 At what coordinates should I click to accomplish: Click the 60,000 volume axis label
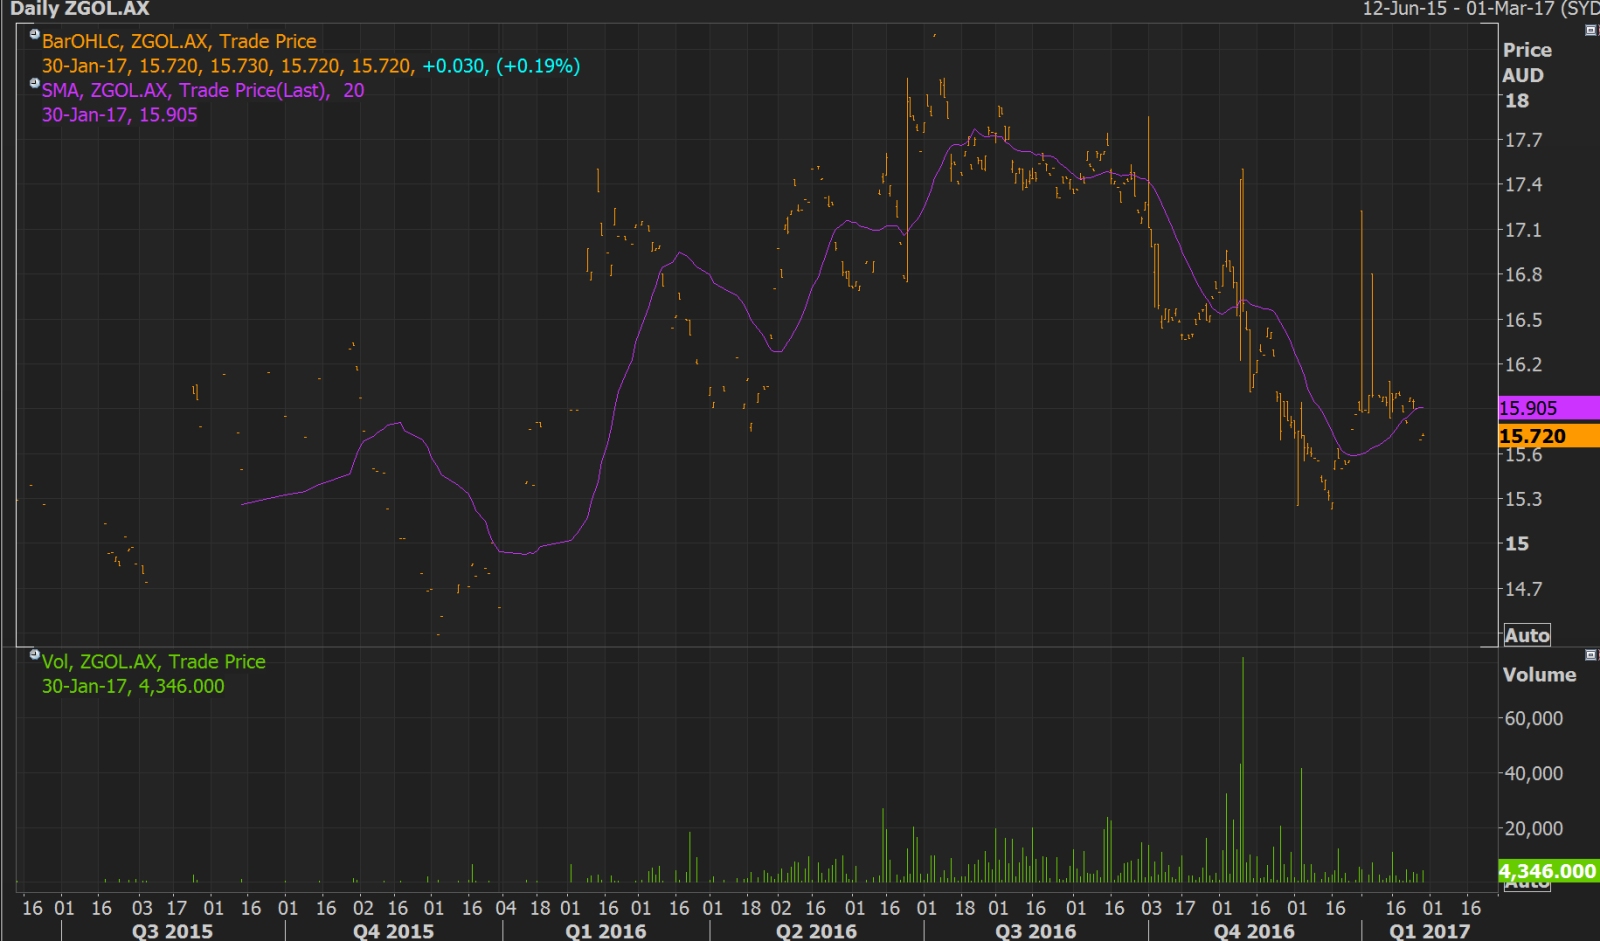tap(1534, 718)
